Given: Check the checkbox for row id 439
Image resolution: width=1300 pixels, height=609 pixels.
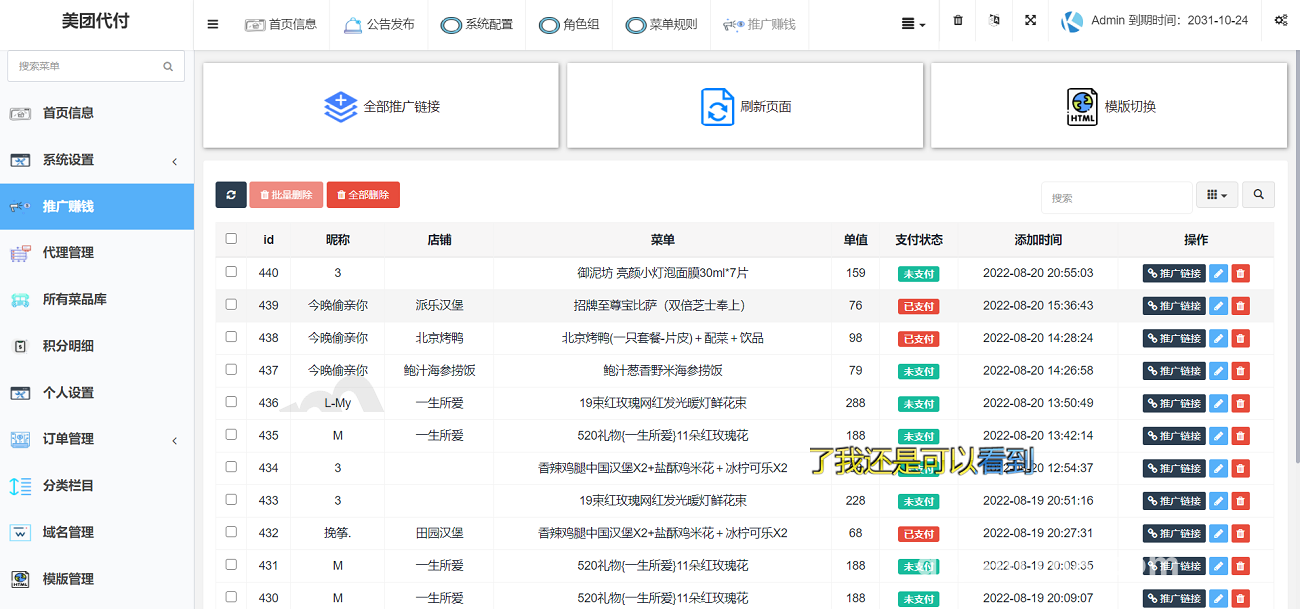Looking at the screenshot, I should (x=231, y=304).
